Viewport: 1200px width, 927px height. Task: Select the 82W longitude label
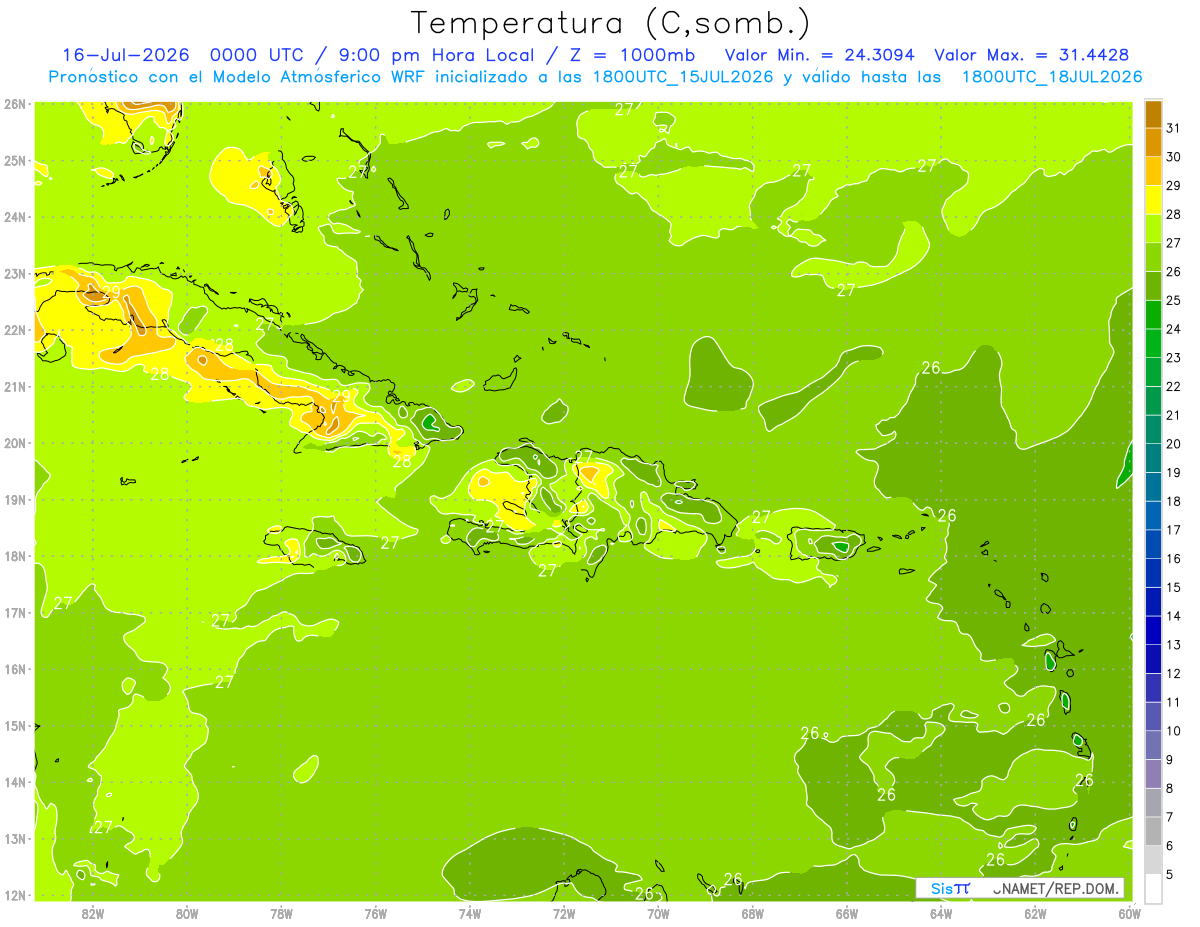click(93, 913)
